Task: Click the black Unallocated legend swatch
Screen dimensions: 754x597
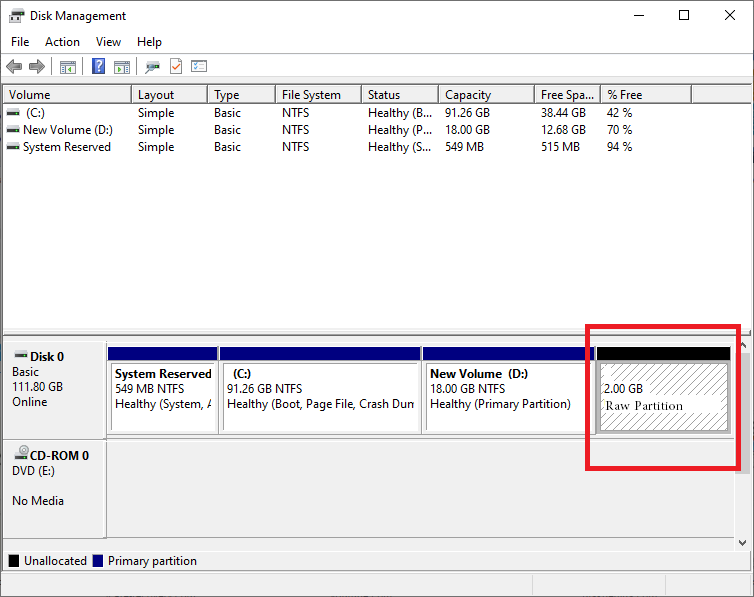Action: [14, 561]
